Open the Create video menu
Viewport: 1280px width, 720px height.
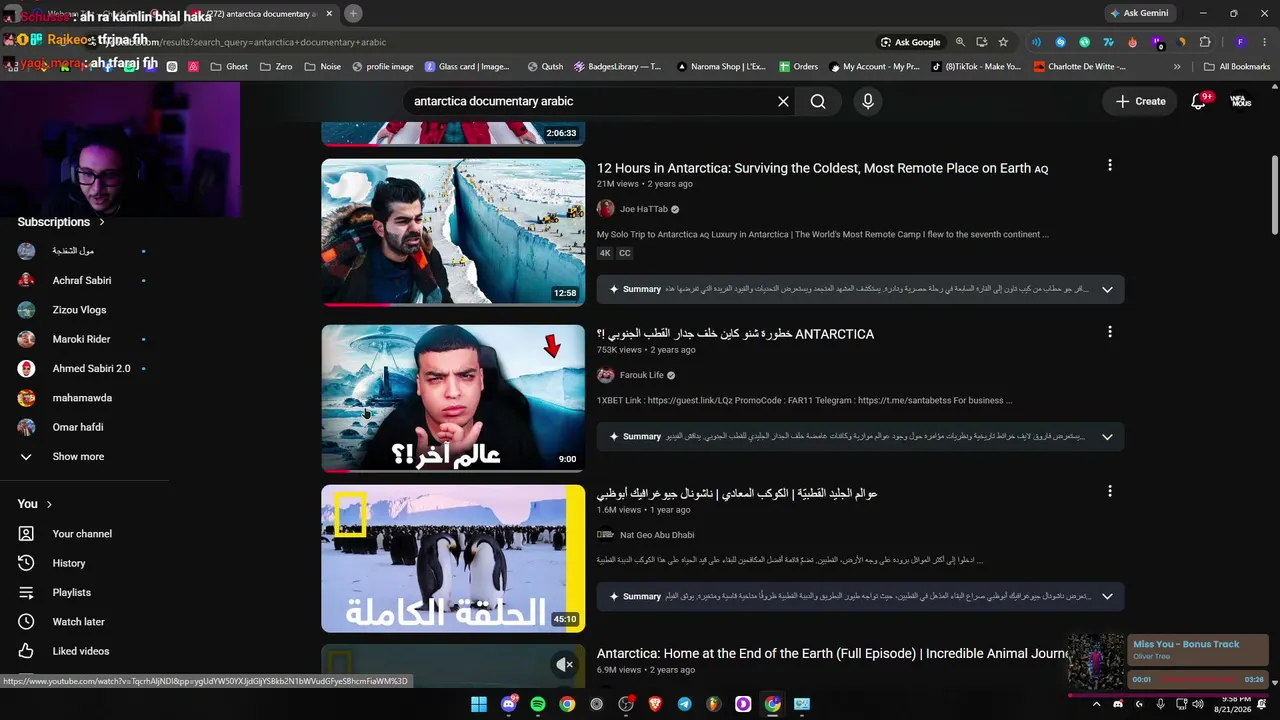click(x=1140, y=101)
